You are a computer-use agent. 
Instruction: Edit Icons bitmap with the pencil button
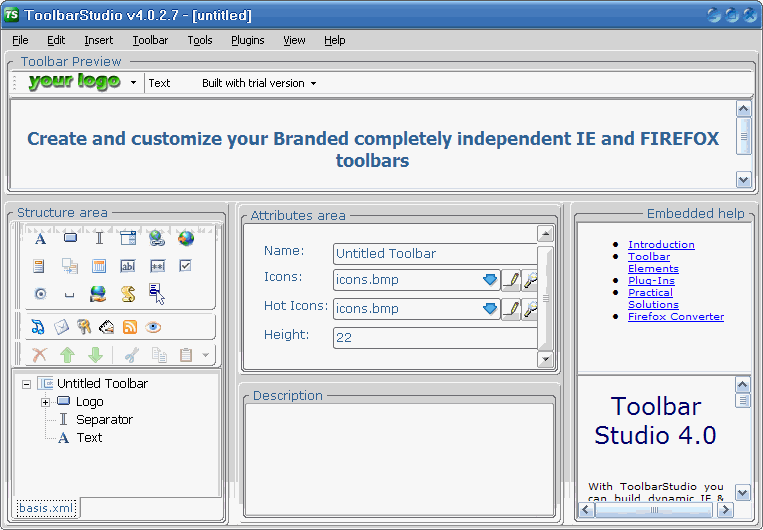click(511, 280)
